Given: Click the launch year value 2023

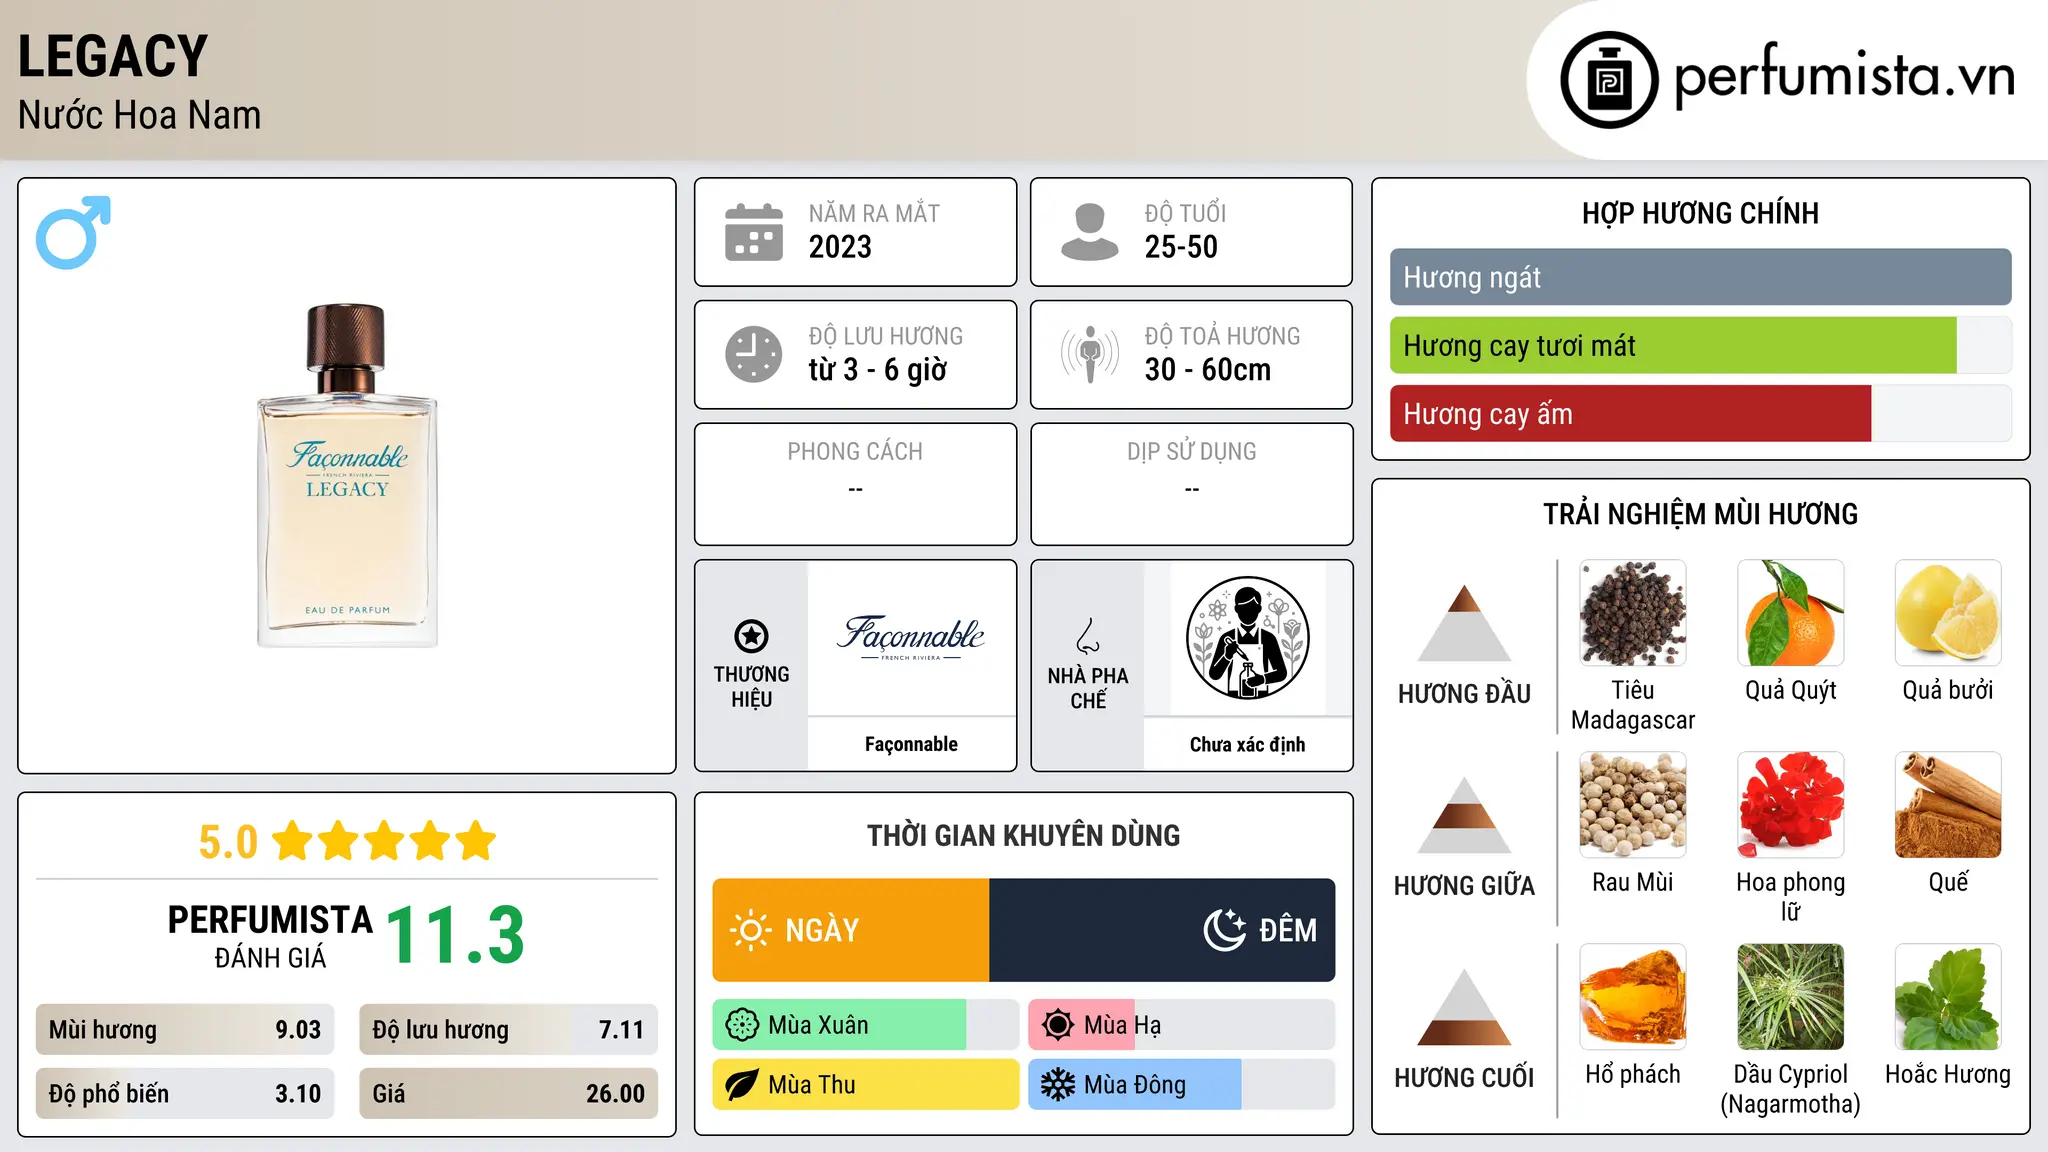Looking at the screenshot, I should coord(840,247).
